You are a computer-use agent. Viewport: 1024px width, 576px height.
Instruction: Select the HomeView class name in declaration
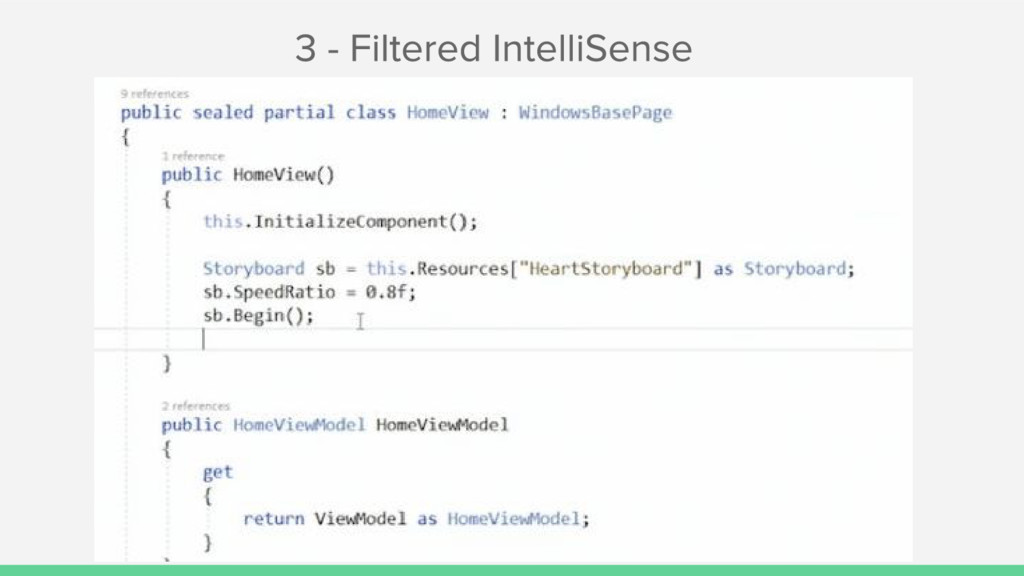(x=447, y=112)
